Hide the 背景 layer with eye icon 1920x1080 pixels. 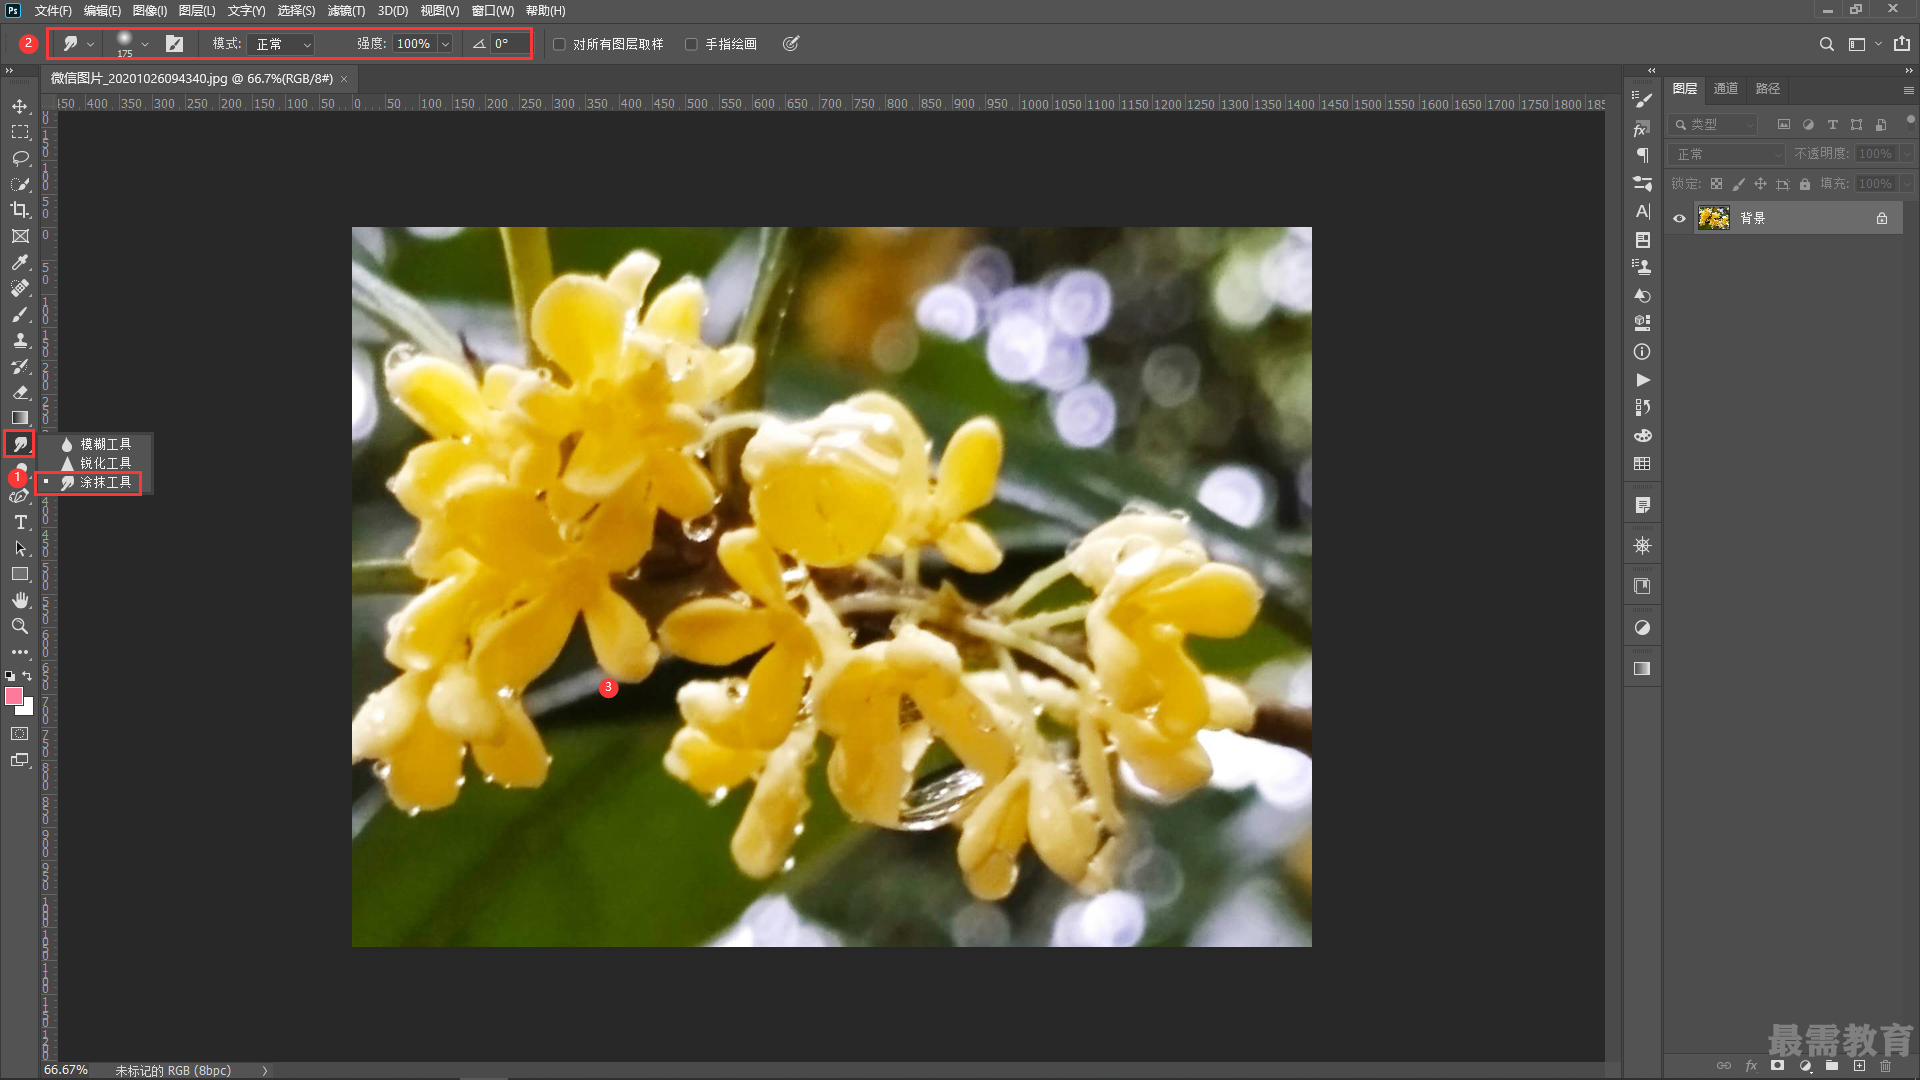point(1680,218)
